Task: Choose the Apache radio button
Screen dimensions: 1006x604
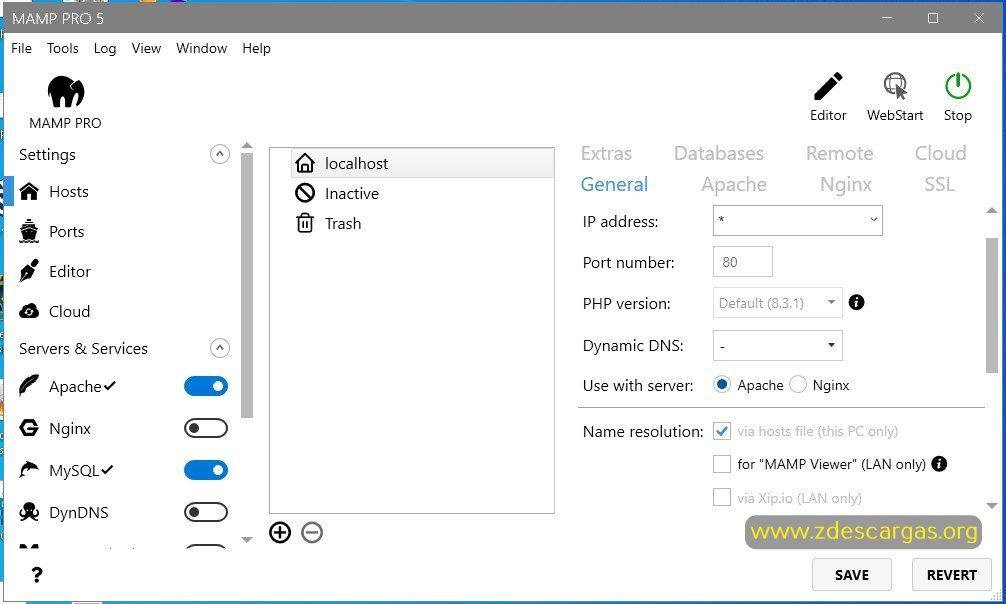Action: (x=722, y=384)
